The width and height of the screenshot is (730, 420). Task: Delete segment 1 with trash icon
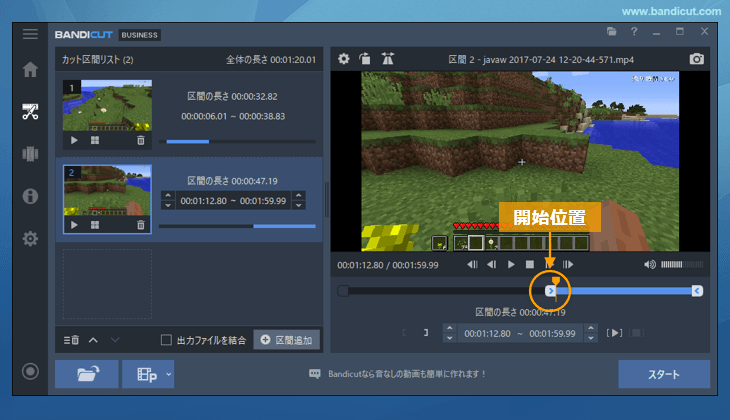(x=141, y=140)
